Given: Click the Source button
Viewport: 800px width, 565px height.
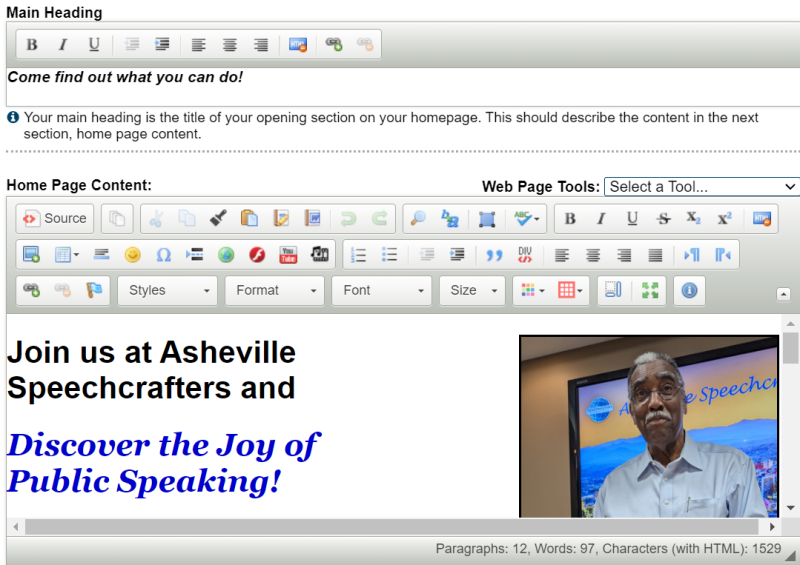Looking at the screenshot, I should coord(55,218).
